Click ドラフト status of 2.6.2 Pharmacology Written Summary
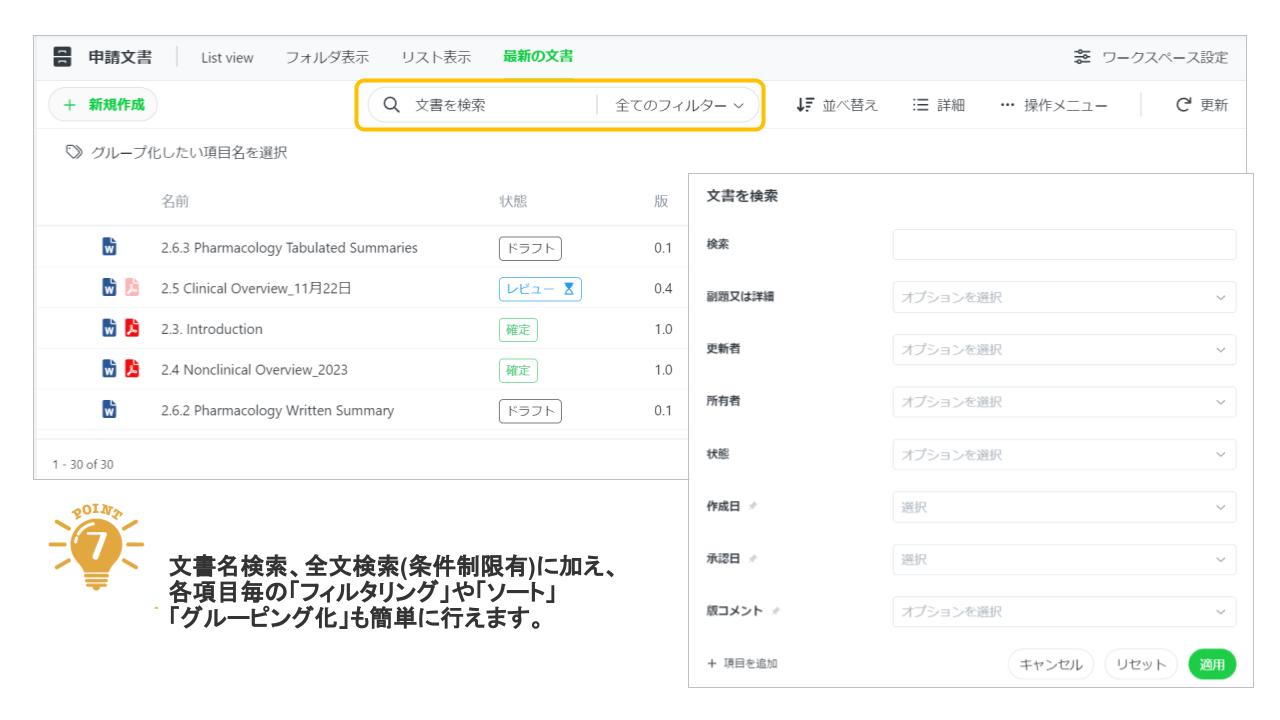The height and width of the screenshot is (720, 1280). click(530, 410)
